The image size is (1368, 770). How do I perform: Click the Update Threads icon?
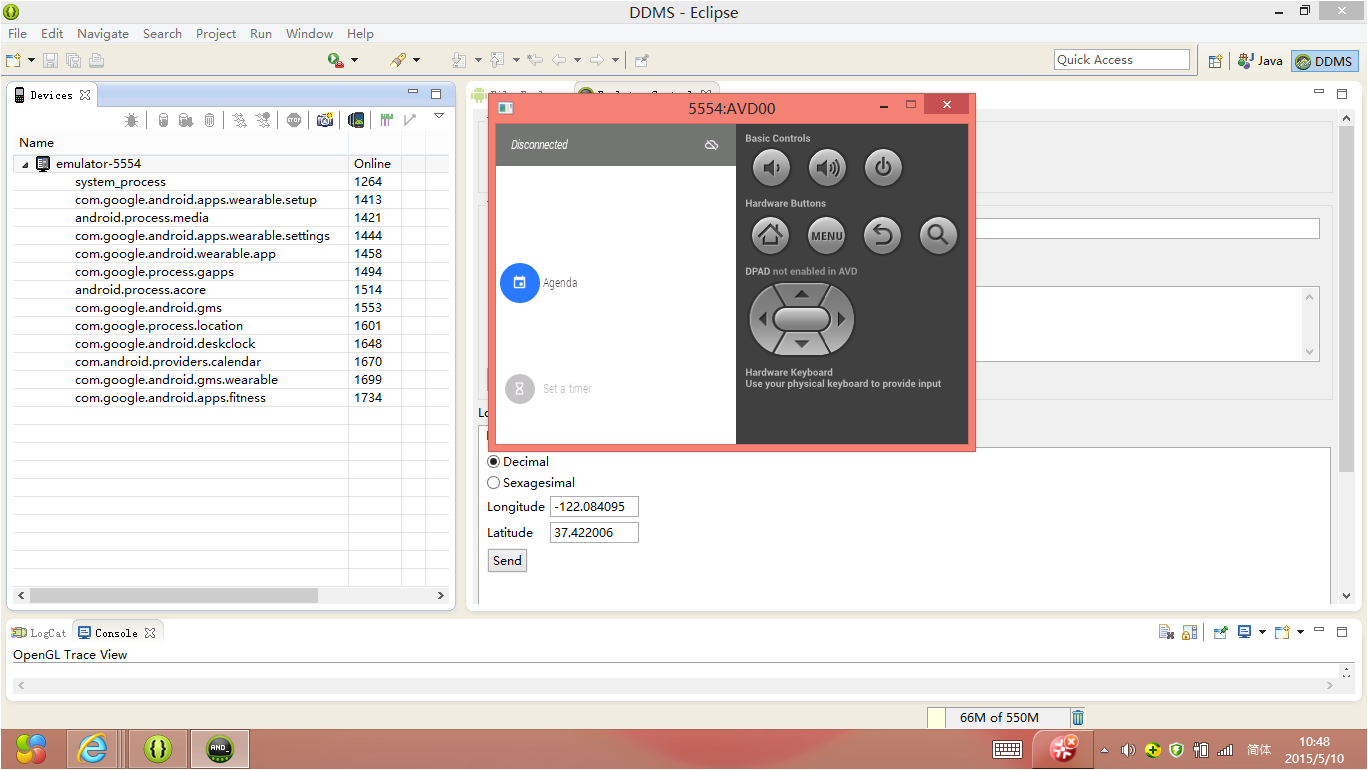pyautogui.click(x=239, y=120)
